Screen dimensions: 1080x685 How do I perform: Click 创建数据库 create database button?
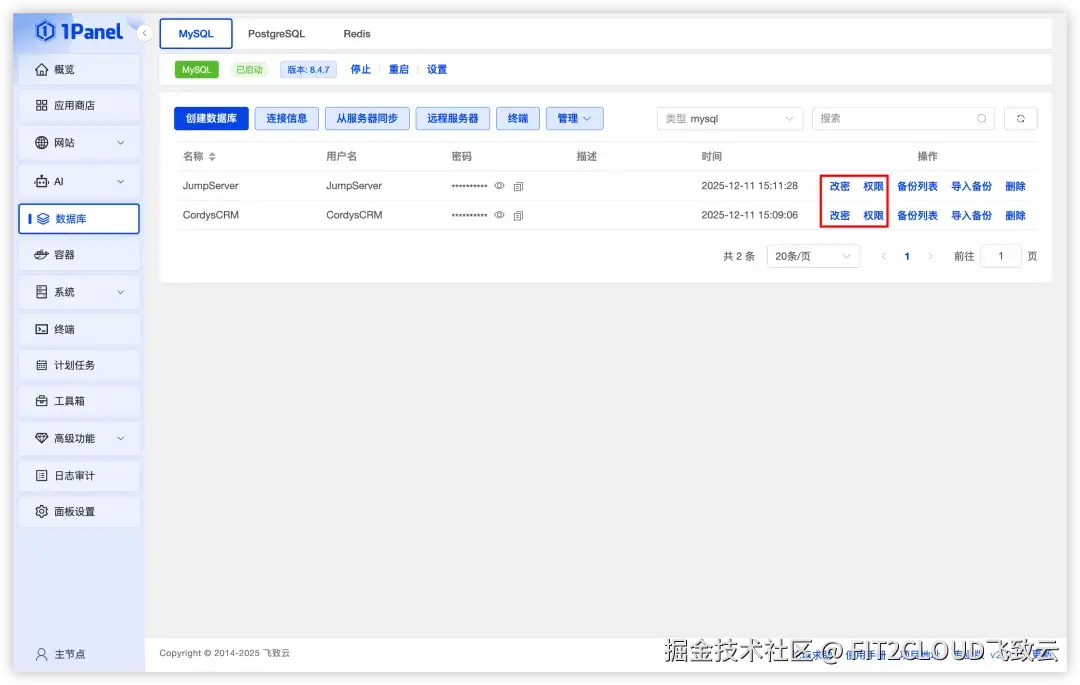pyautogui.click(x=211, y=118)
